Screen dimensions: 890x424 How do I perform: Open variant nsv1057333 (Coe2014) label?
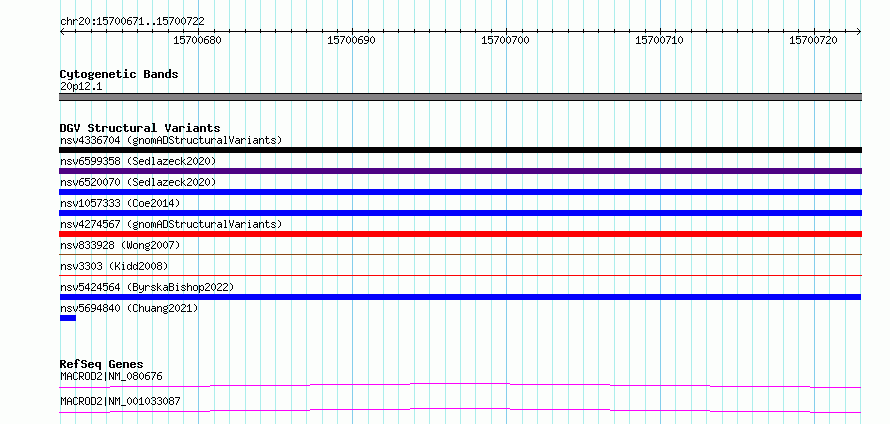120,203
